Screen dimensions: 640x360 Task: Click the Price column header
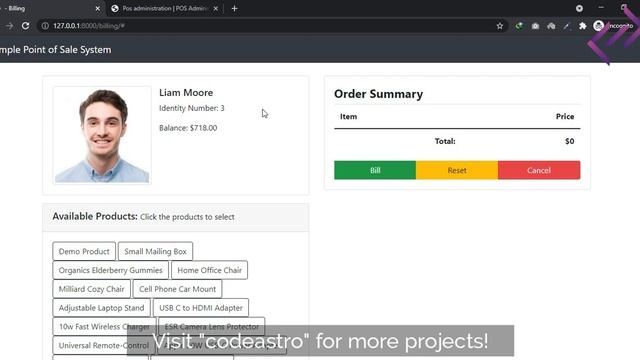pyautogui.click(x=565, y=116)
